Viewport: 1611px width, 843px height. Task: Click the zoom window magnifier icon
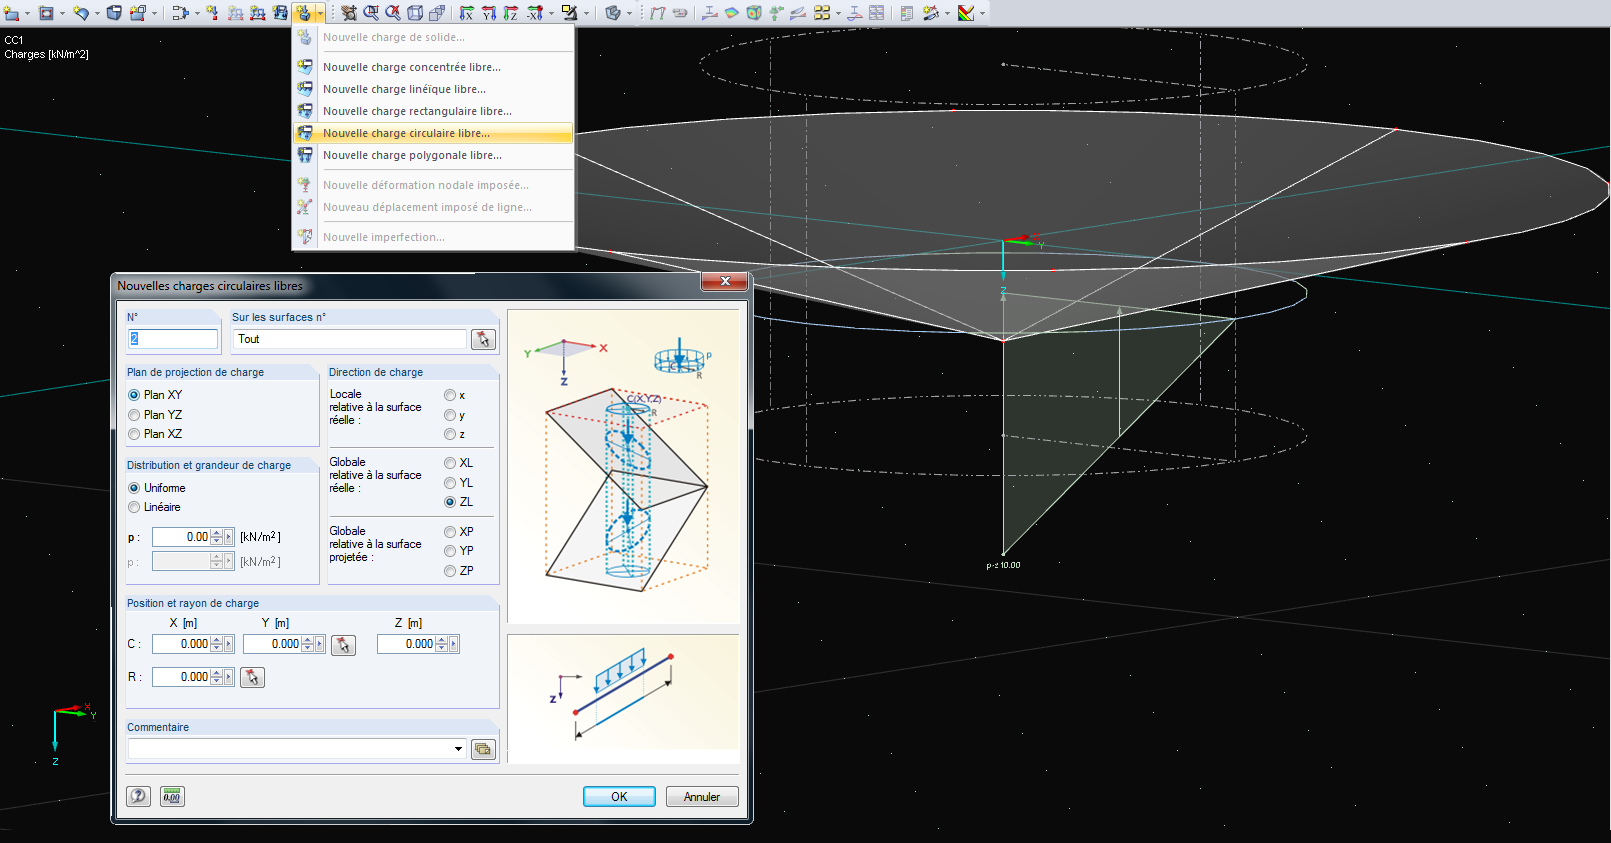tap(371, 13)
